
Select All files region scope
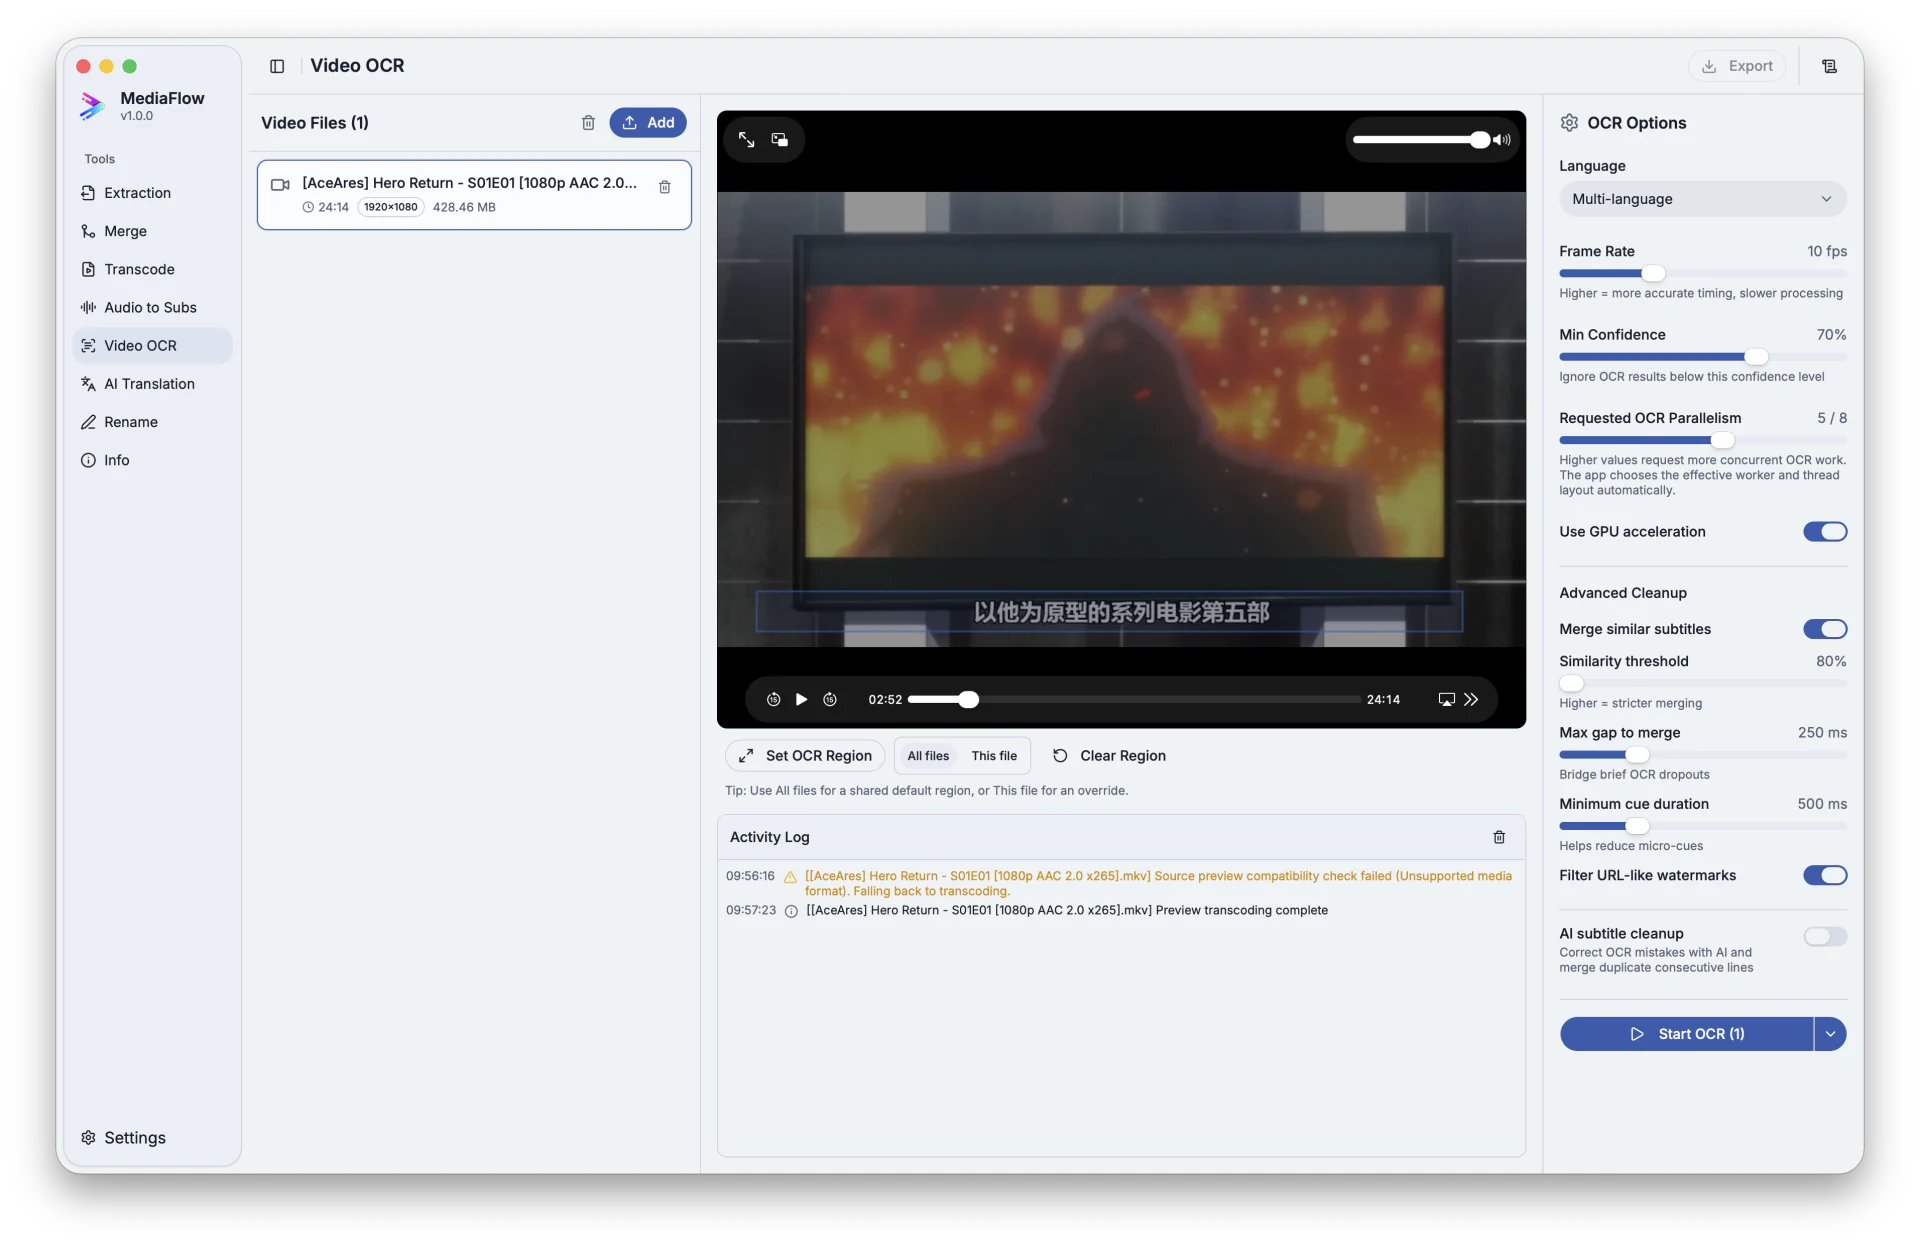(x=928, y=756)
